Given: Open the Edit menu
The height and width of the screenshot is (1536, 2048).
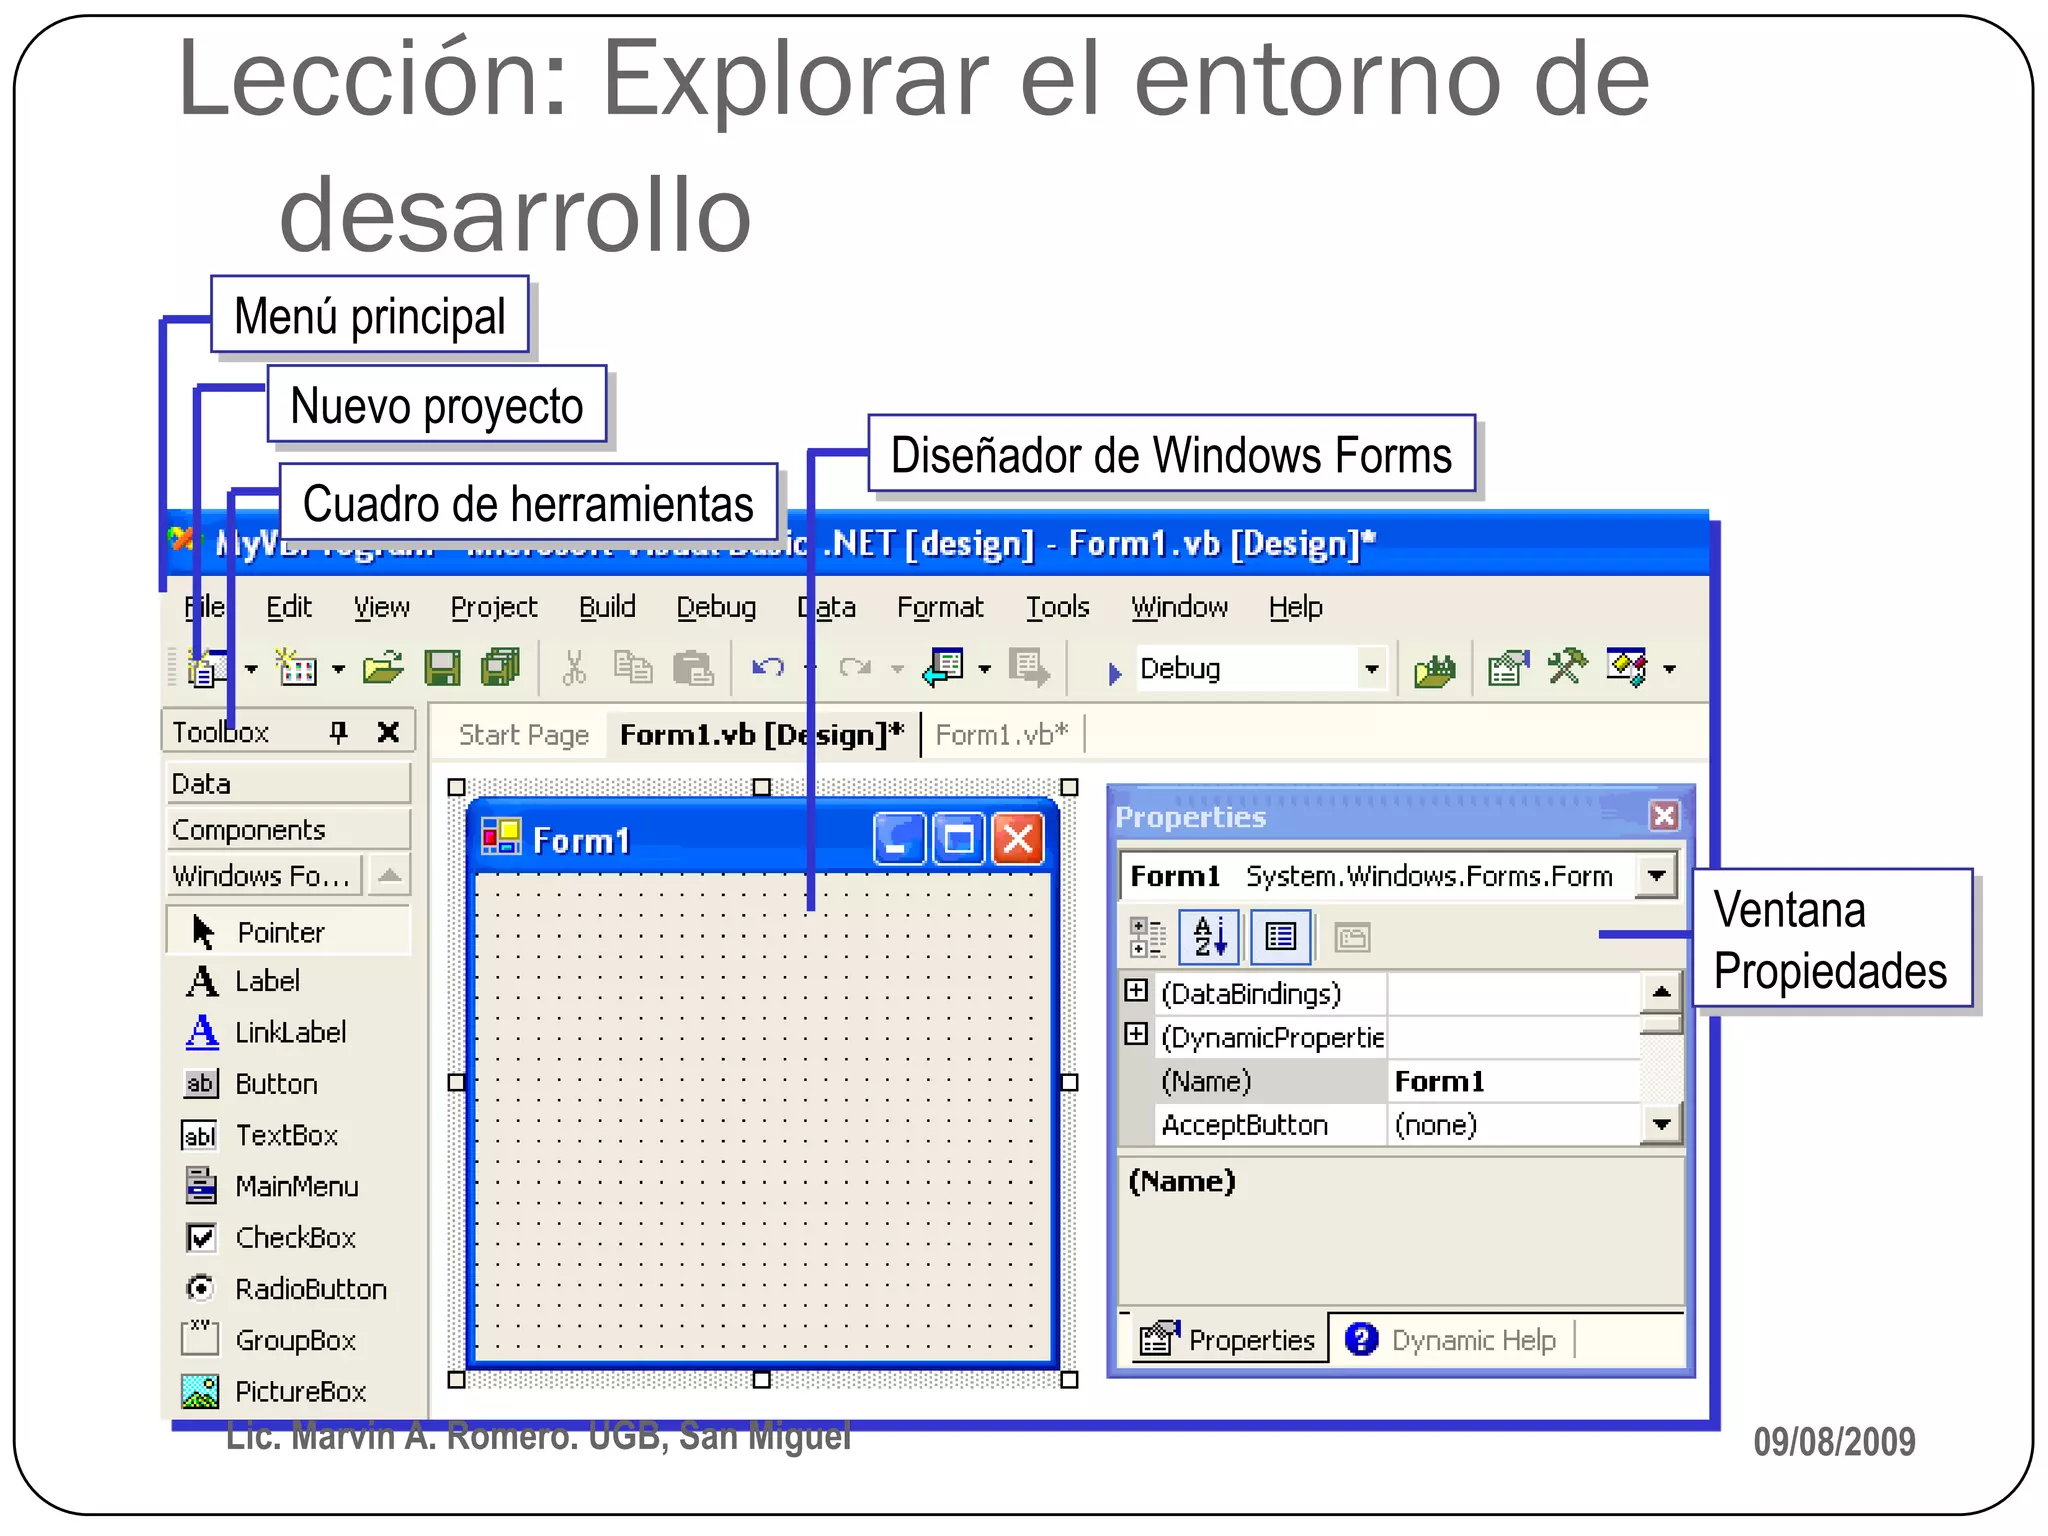Looking at the screenshot, I should (289, 607).
